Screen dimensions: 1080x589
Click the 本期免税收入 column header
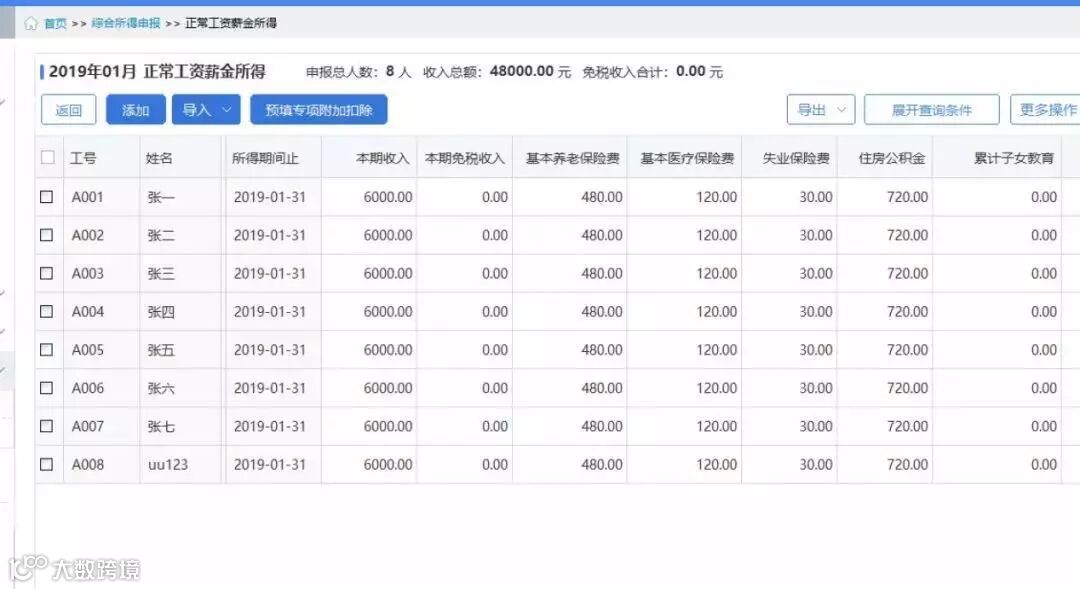pos(465,158)
